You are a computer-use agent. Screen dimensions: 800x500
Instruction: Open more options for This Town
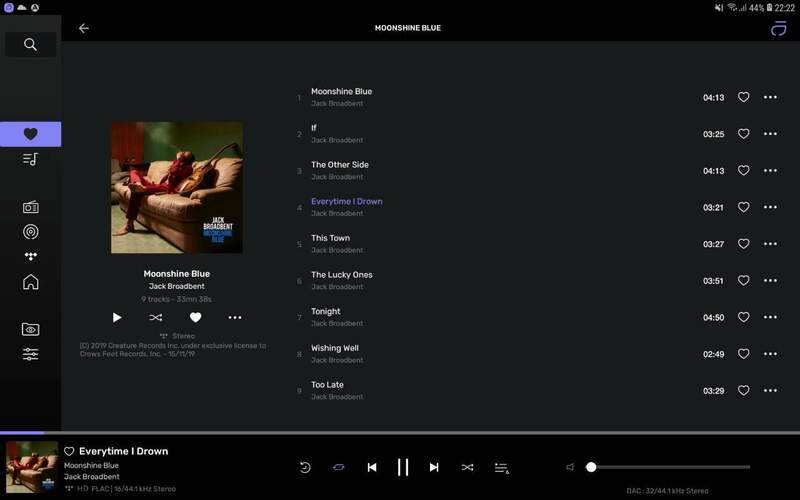click(x=770, y=244)
